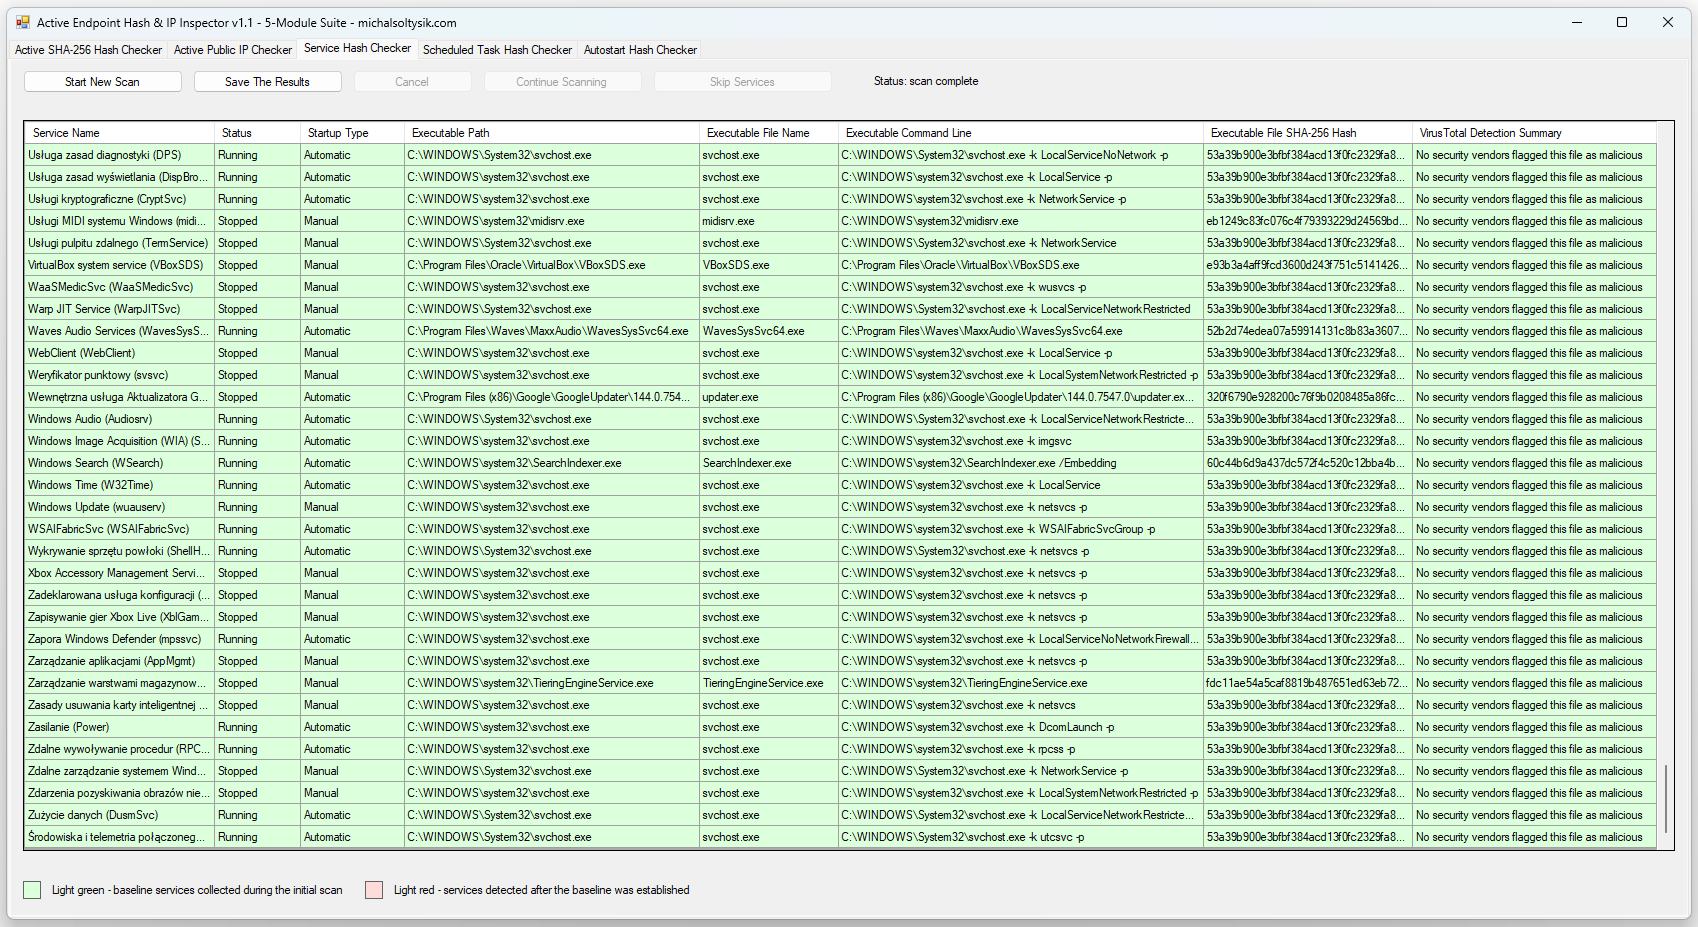Open the Active Public IP Checker tab

pyautogui.click(x=233, y=50)
